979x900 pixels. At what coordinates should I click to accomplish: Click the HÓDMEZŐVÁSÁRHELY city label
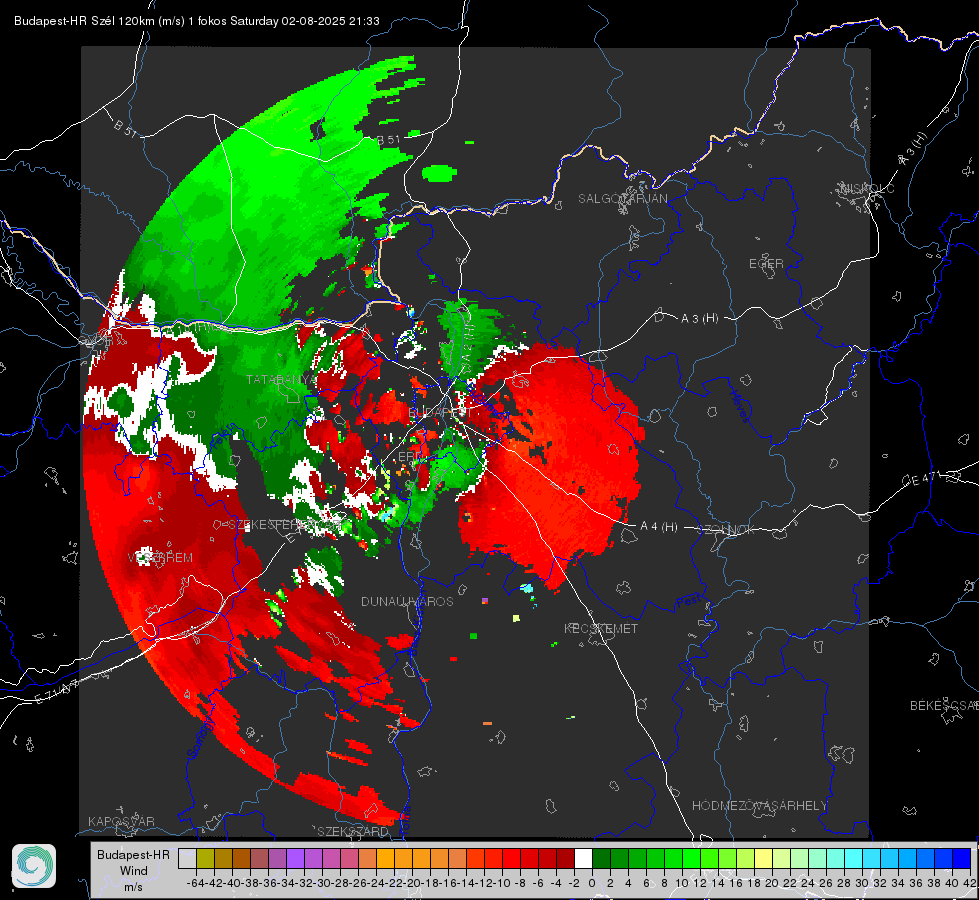click(x=759, y=806)
